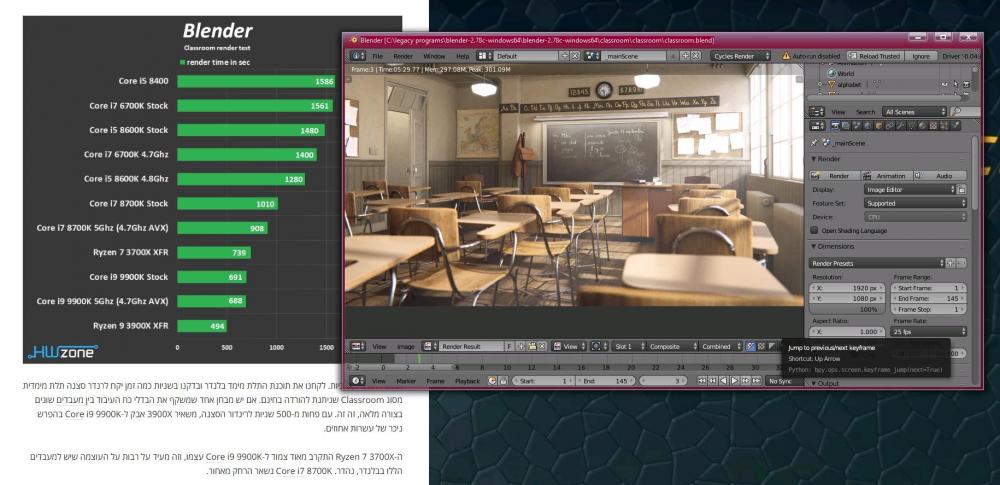Expand alphabet group in the outliner tree
Viewport: 1000px width, 485px height.
tap(820, 84)
